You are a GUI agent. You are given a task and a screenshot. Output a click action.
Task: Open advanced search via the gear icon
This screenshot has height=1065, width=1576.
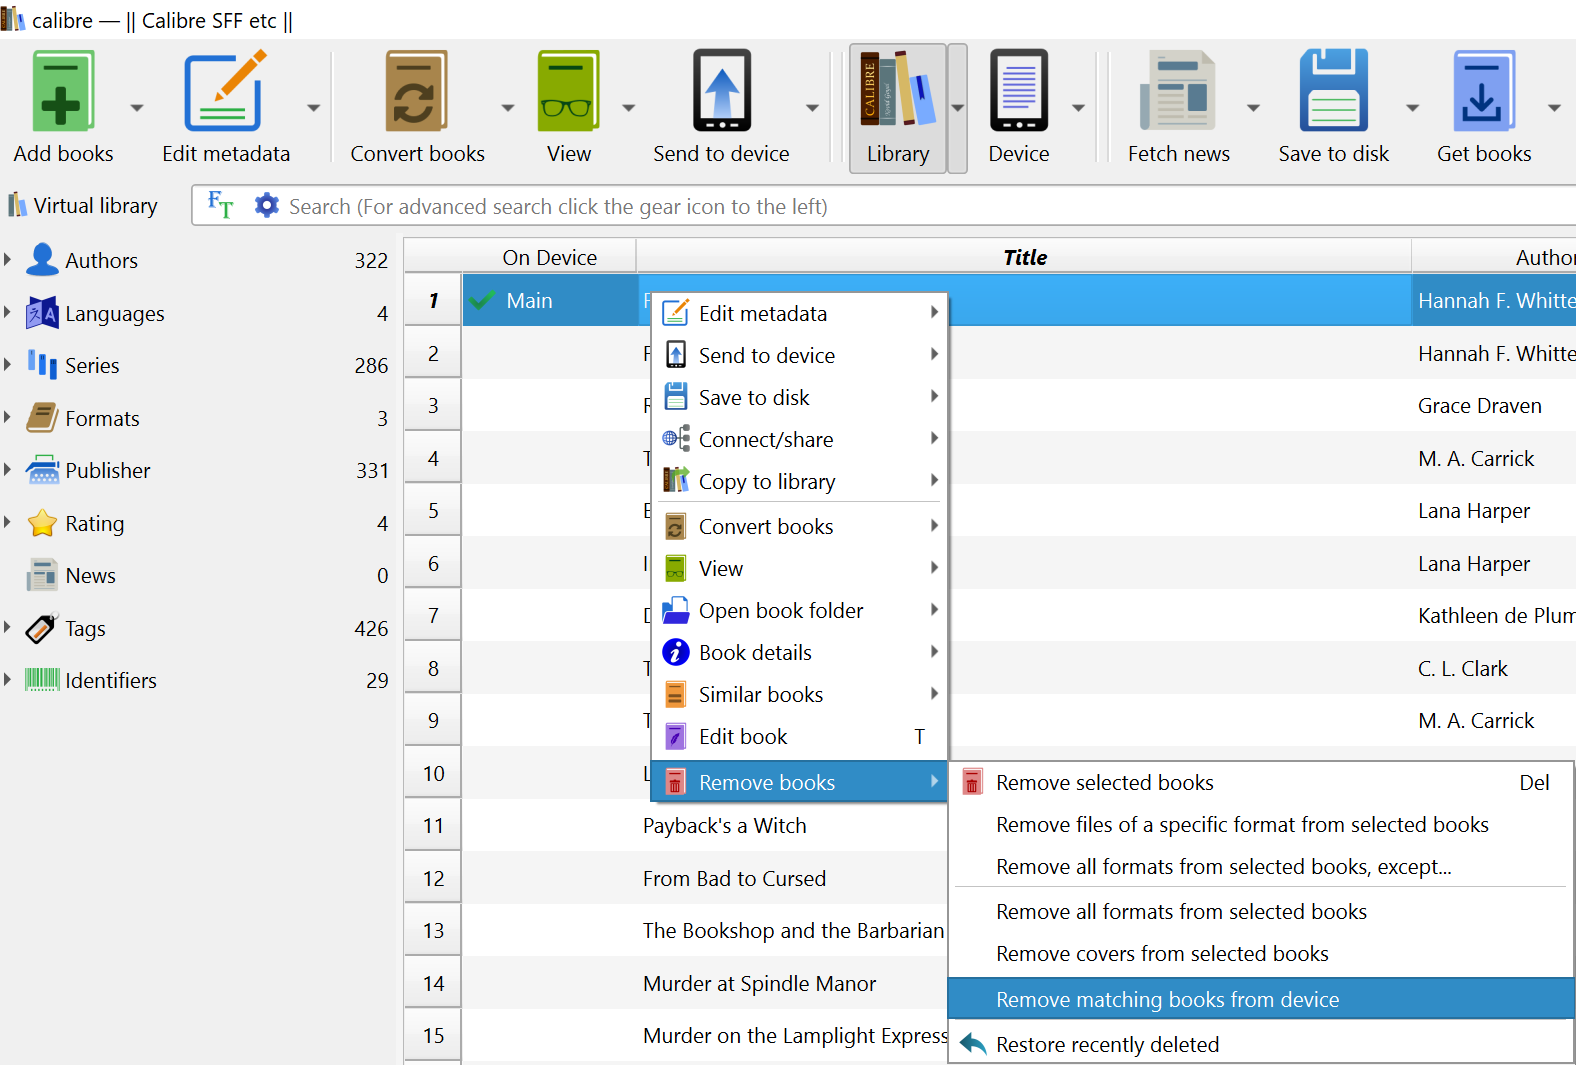[x=266, y=205]
